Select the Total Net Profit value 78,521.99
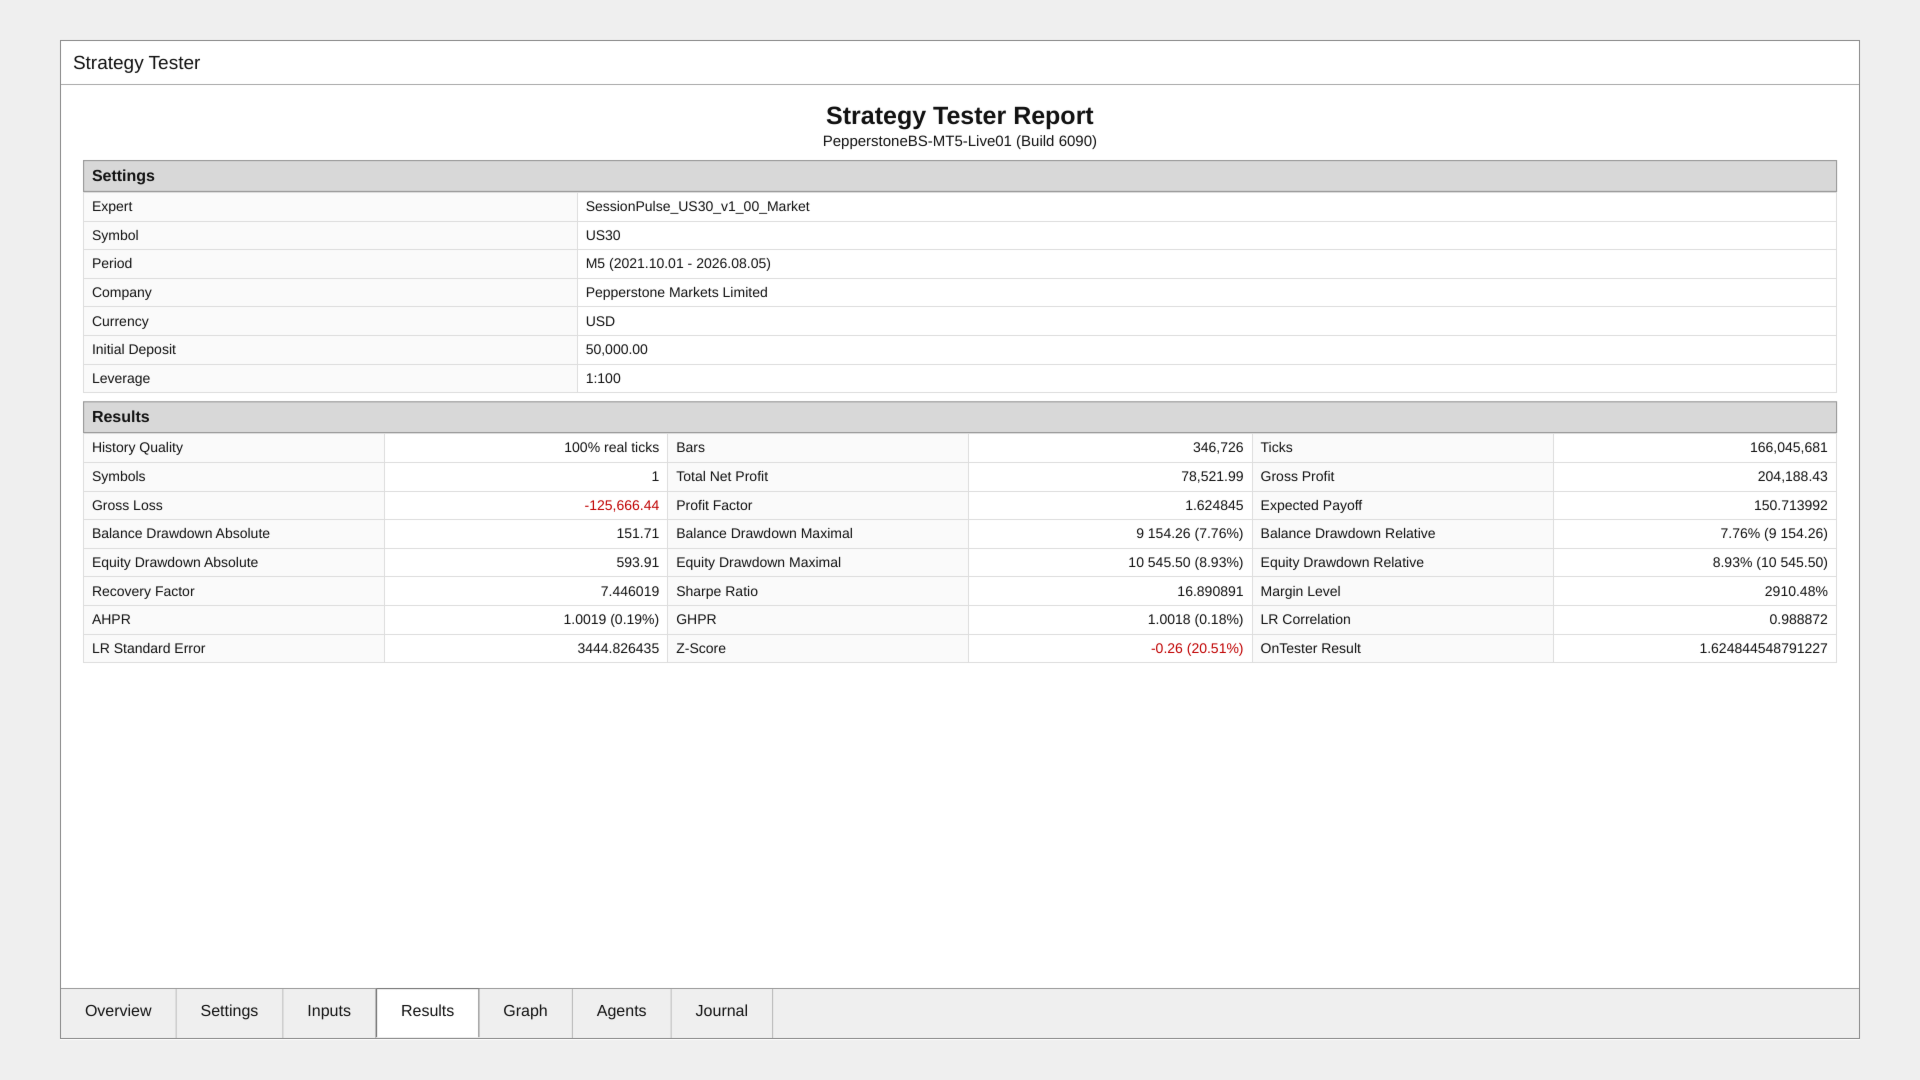The image size is (1920, 1080). (x=1212, y=477)
